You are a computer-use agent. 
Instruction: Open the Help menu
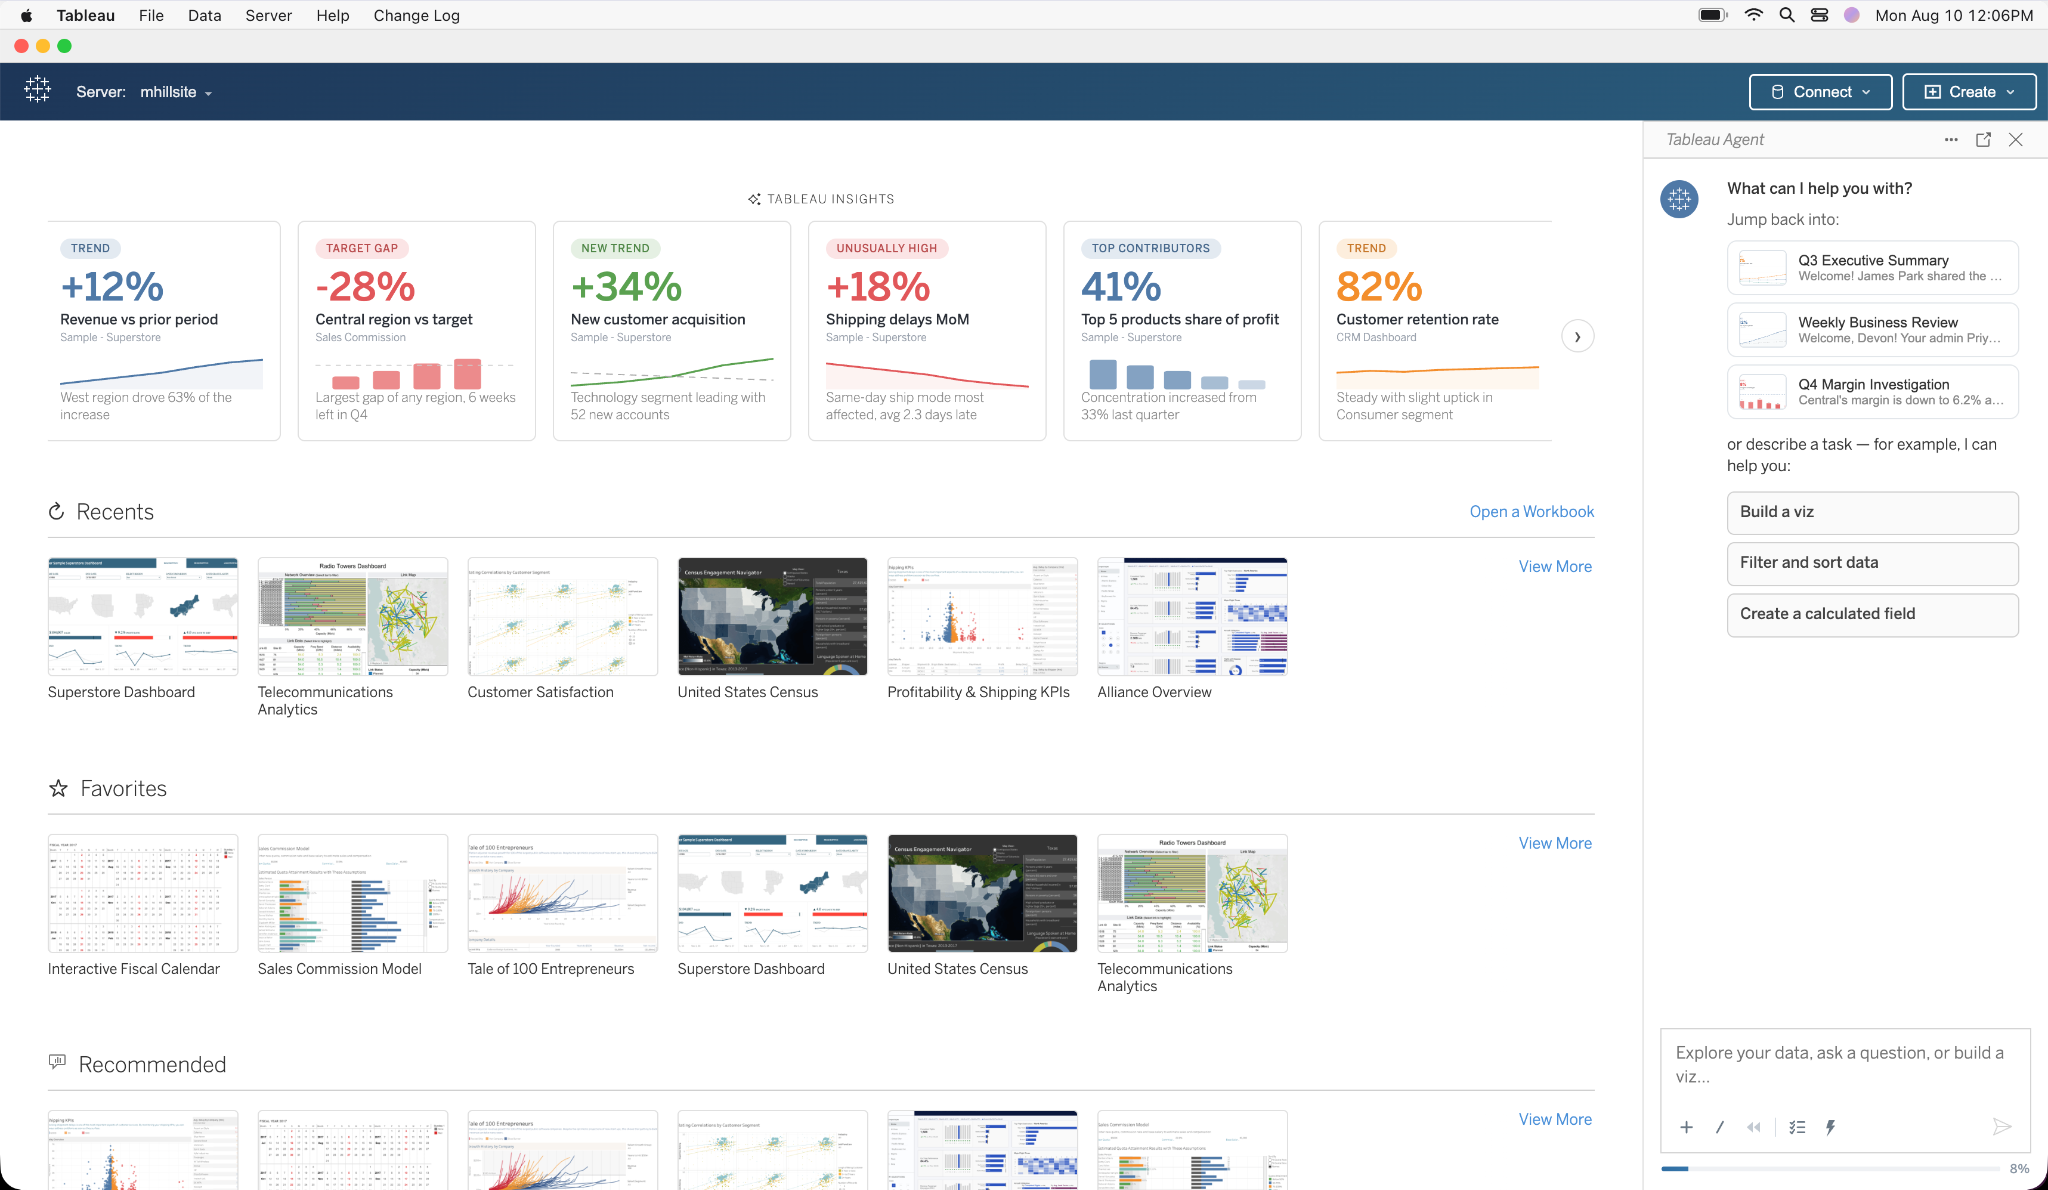pos(333,15)
